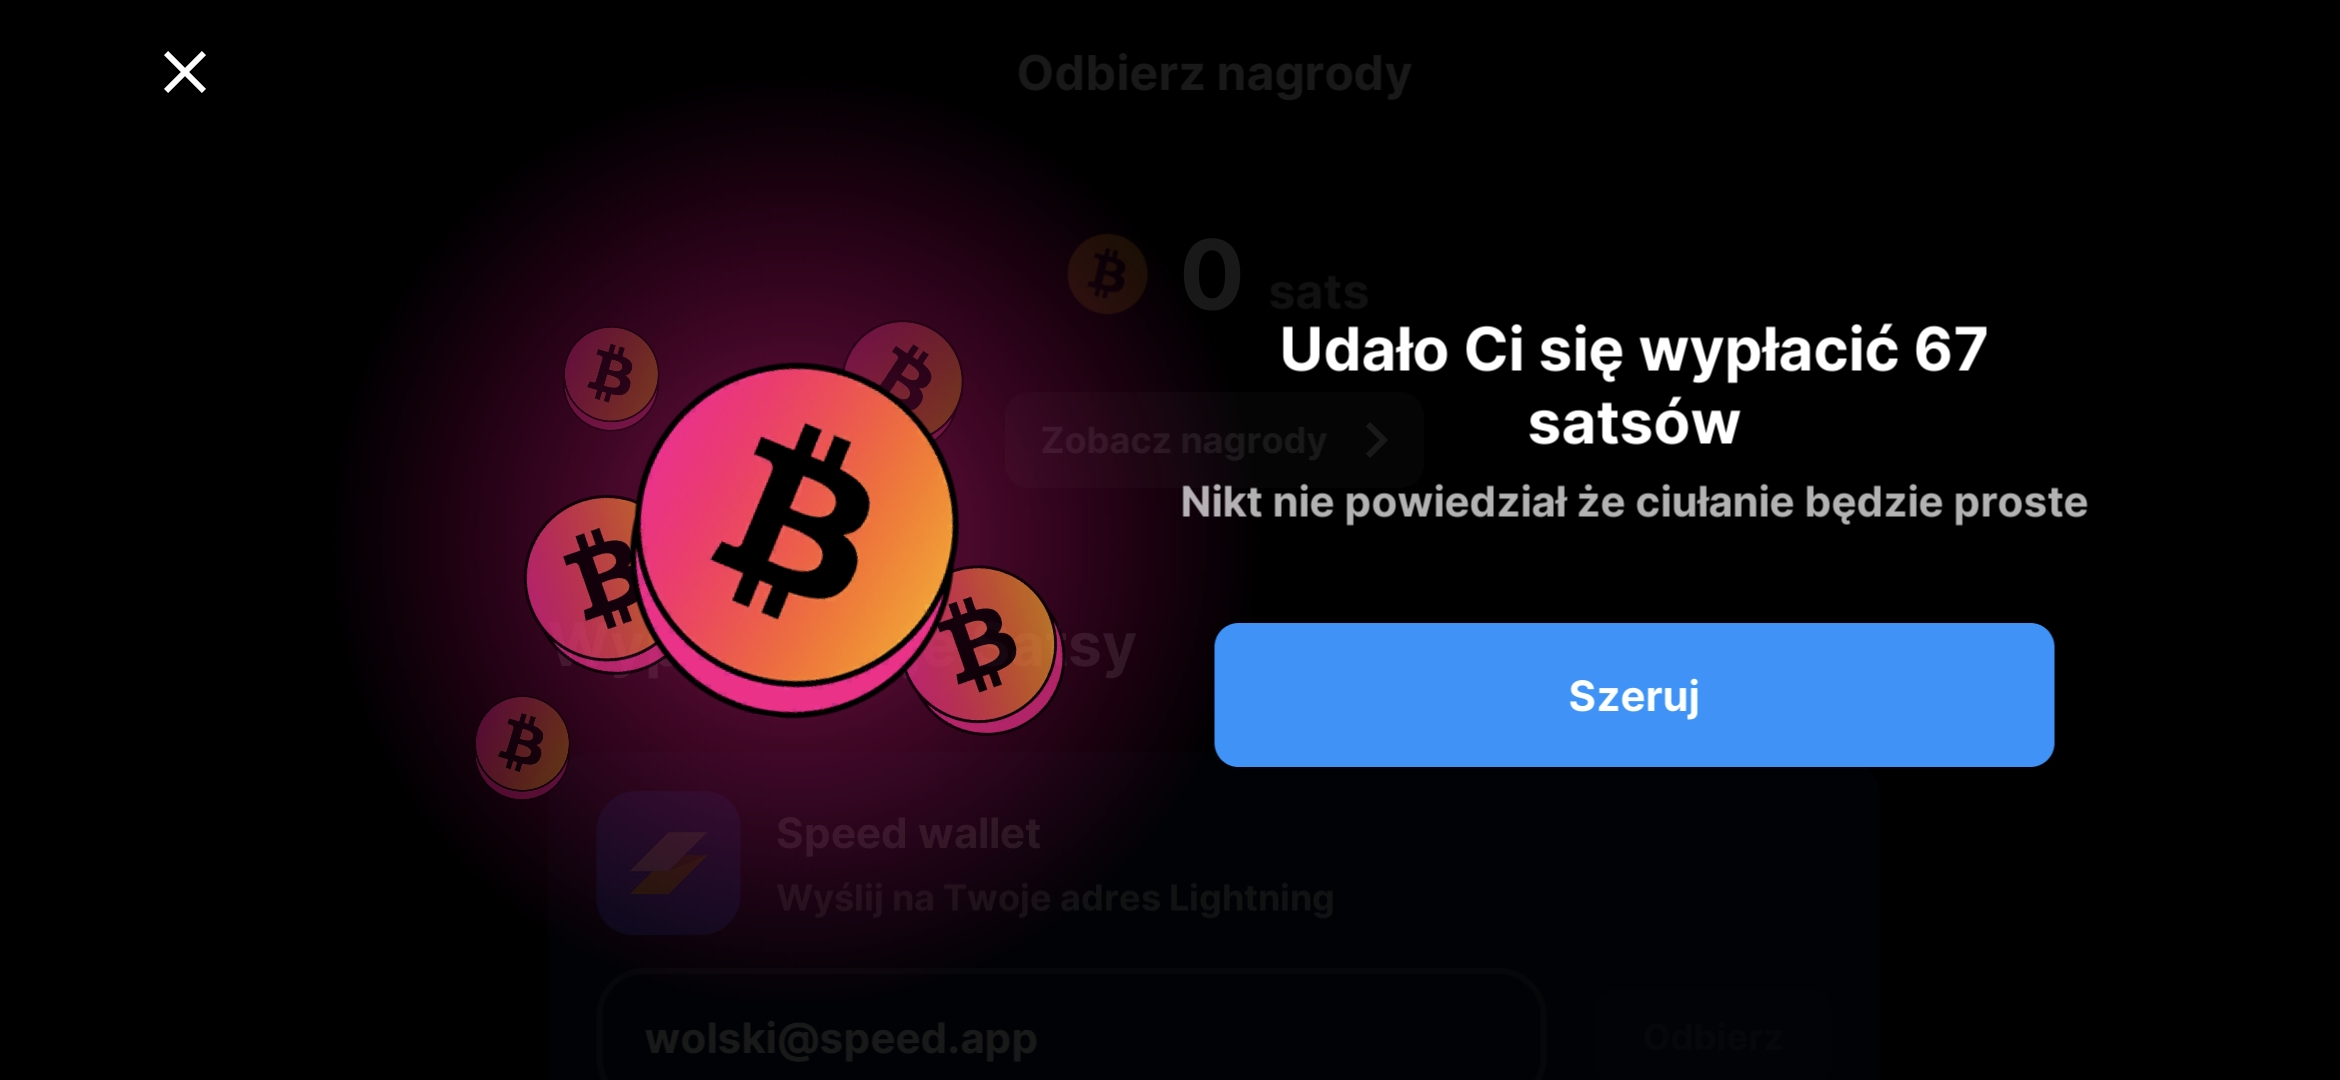
Task: Click the Wyślij na Twoje adres Lightning text
Action: [1055, 898]
